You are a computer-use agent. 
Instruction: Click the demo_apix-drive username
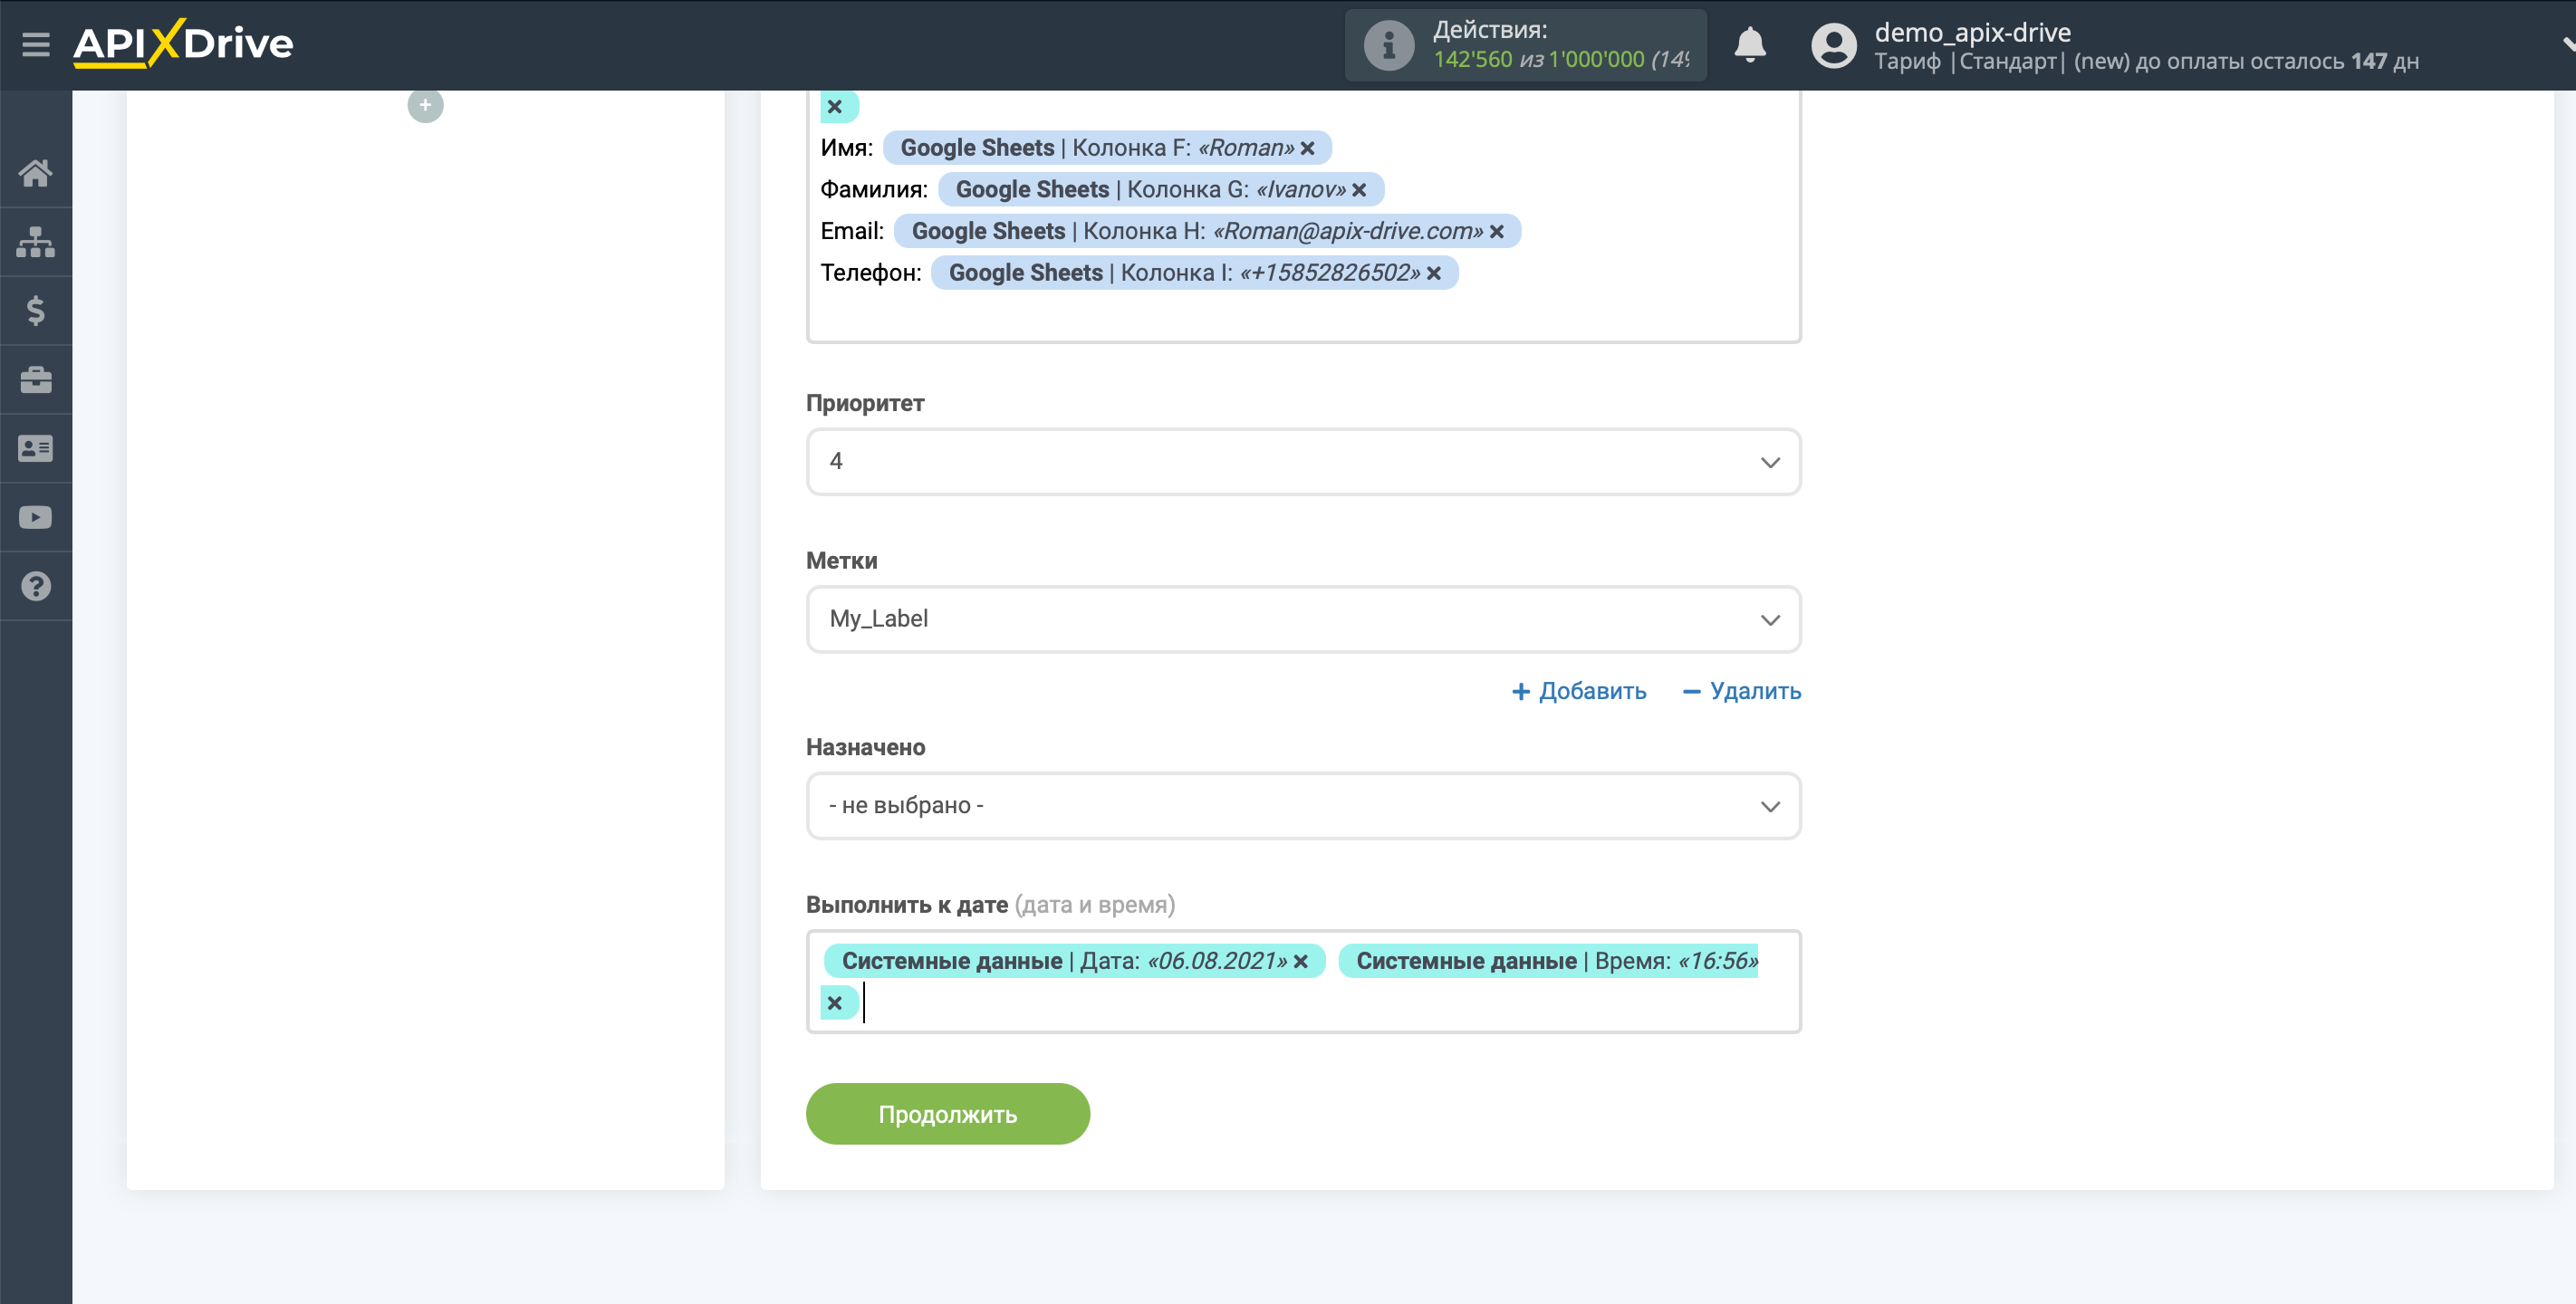1972,32
